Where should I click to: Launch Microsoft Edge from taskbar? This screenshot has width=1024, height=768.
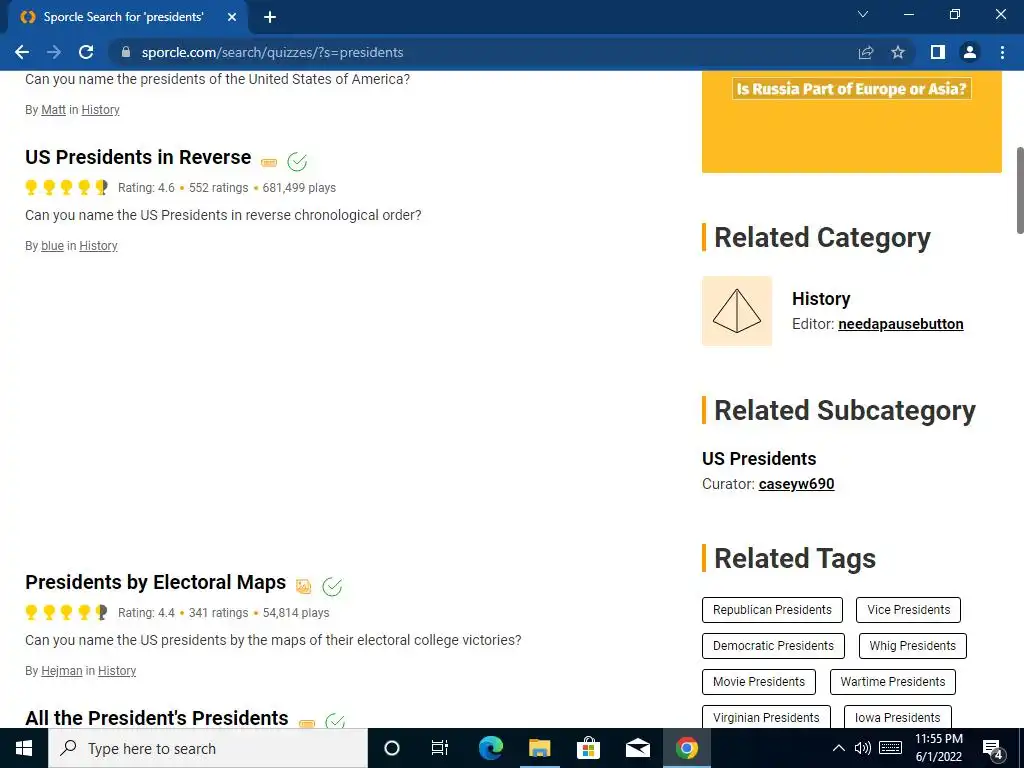[490, 748]
